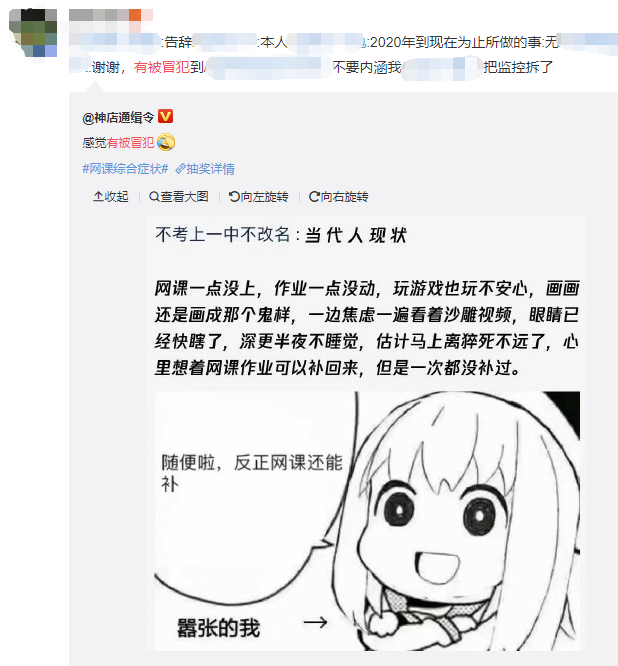Screen dimensions: 618x666
Task: Click the rotate-left arrow icon
Action: (x=234, y=196)
